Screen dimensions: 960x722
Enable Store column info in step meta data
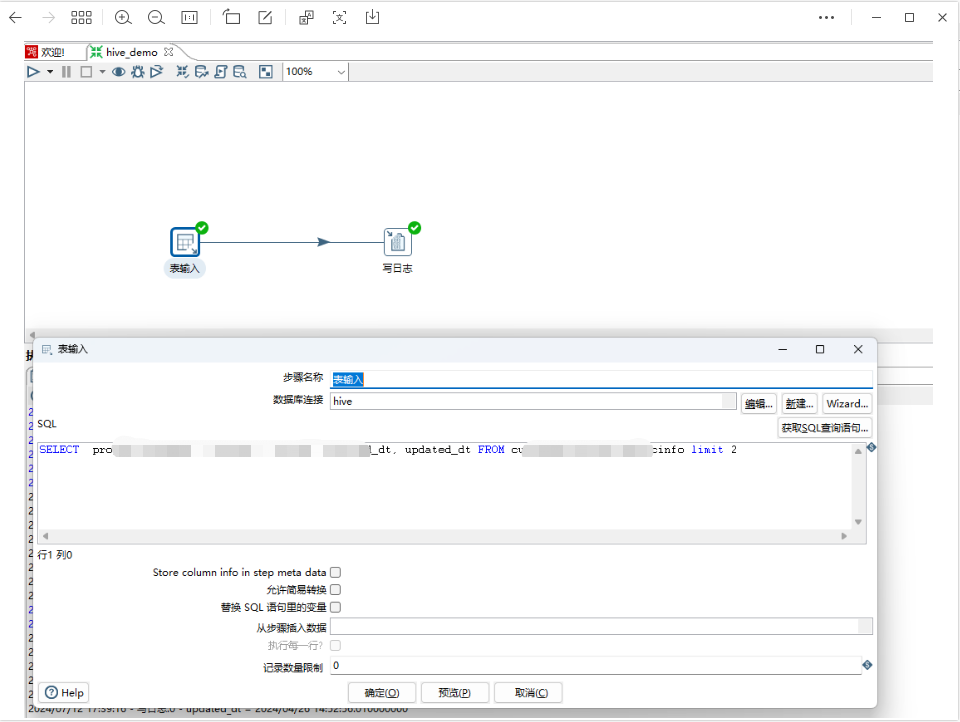click(x=336, y=573)
